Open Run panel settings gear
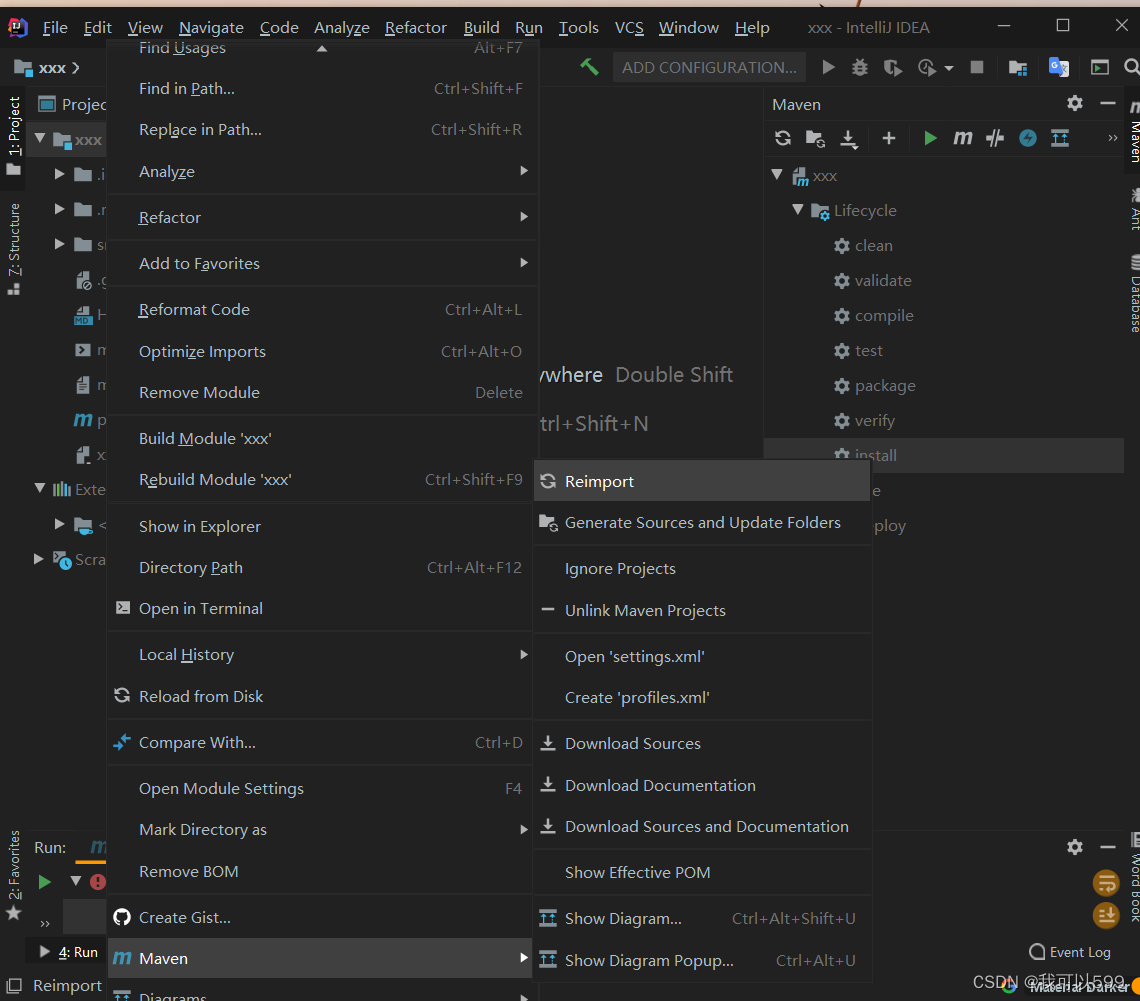 (x=1075, y=847)
